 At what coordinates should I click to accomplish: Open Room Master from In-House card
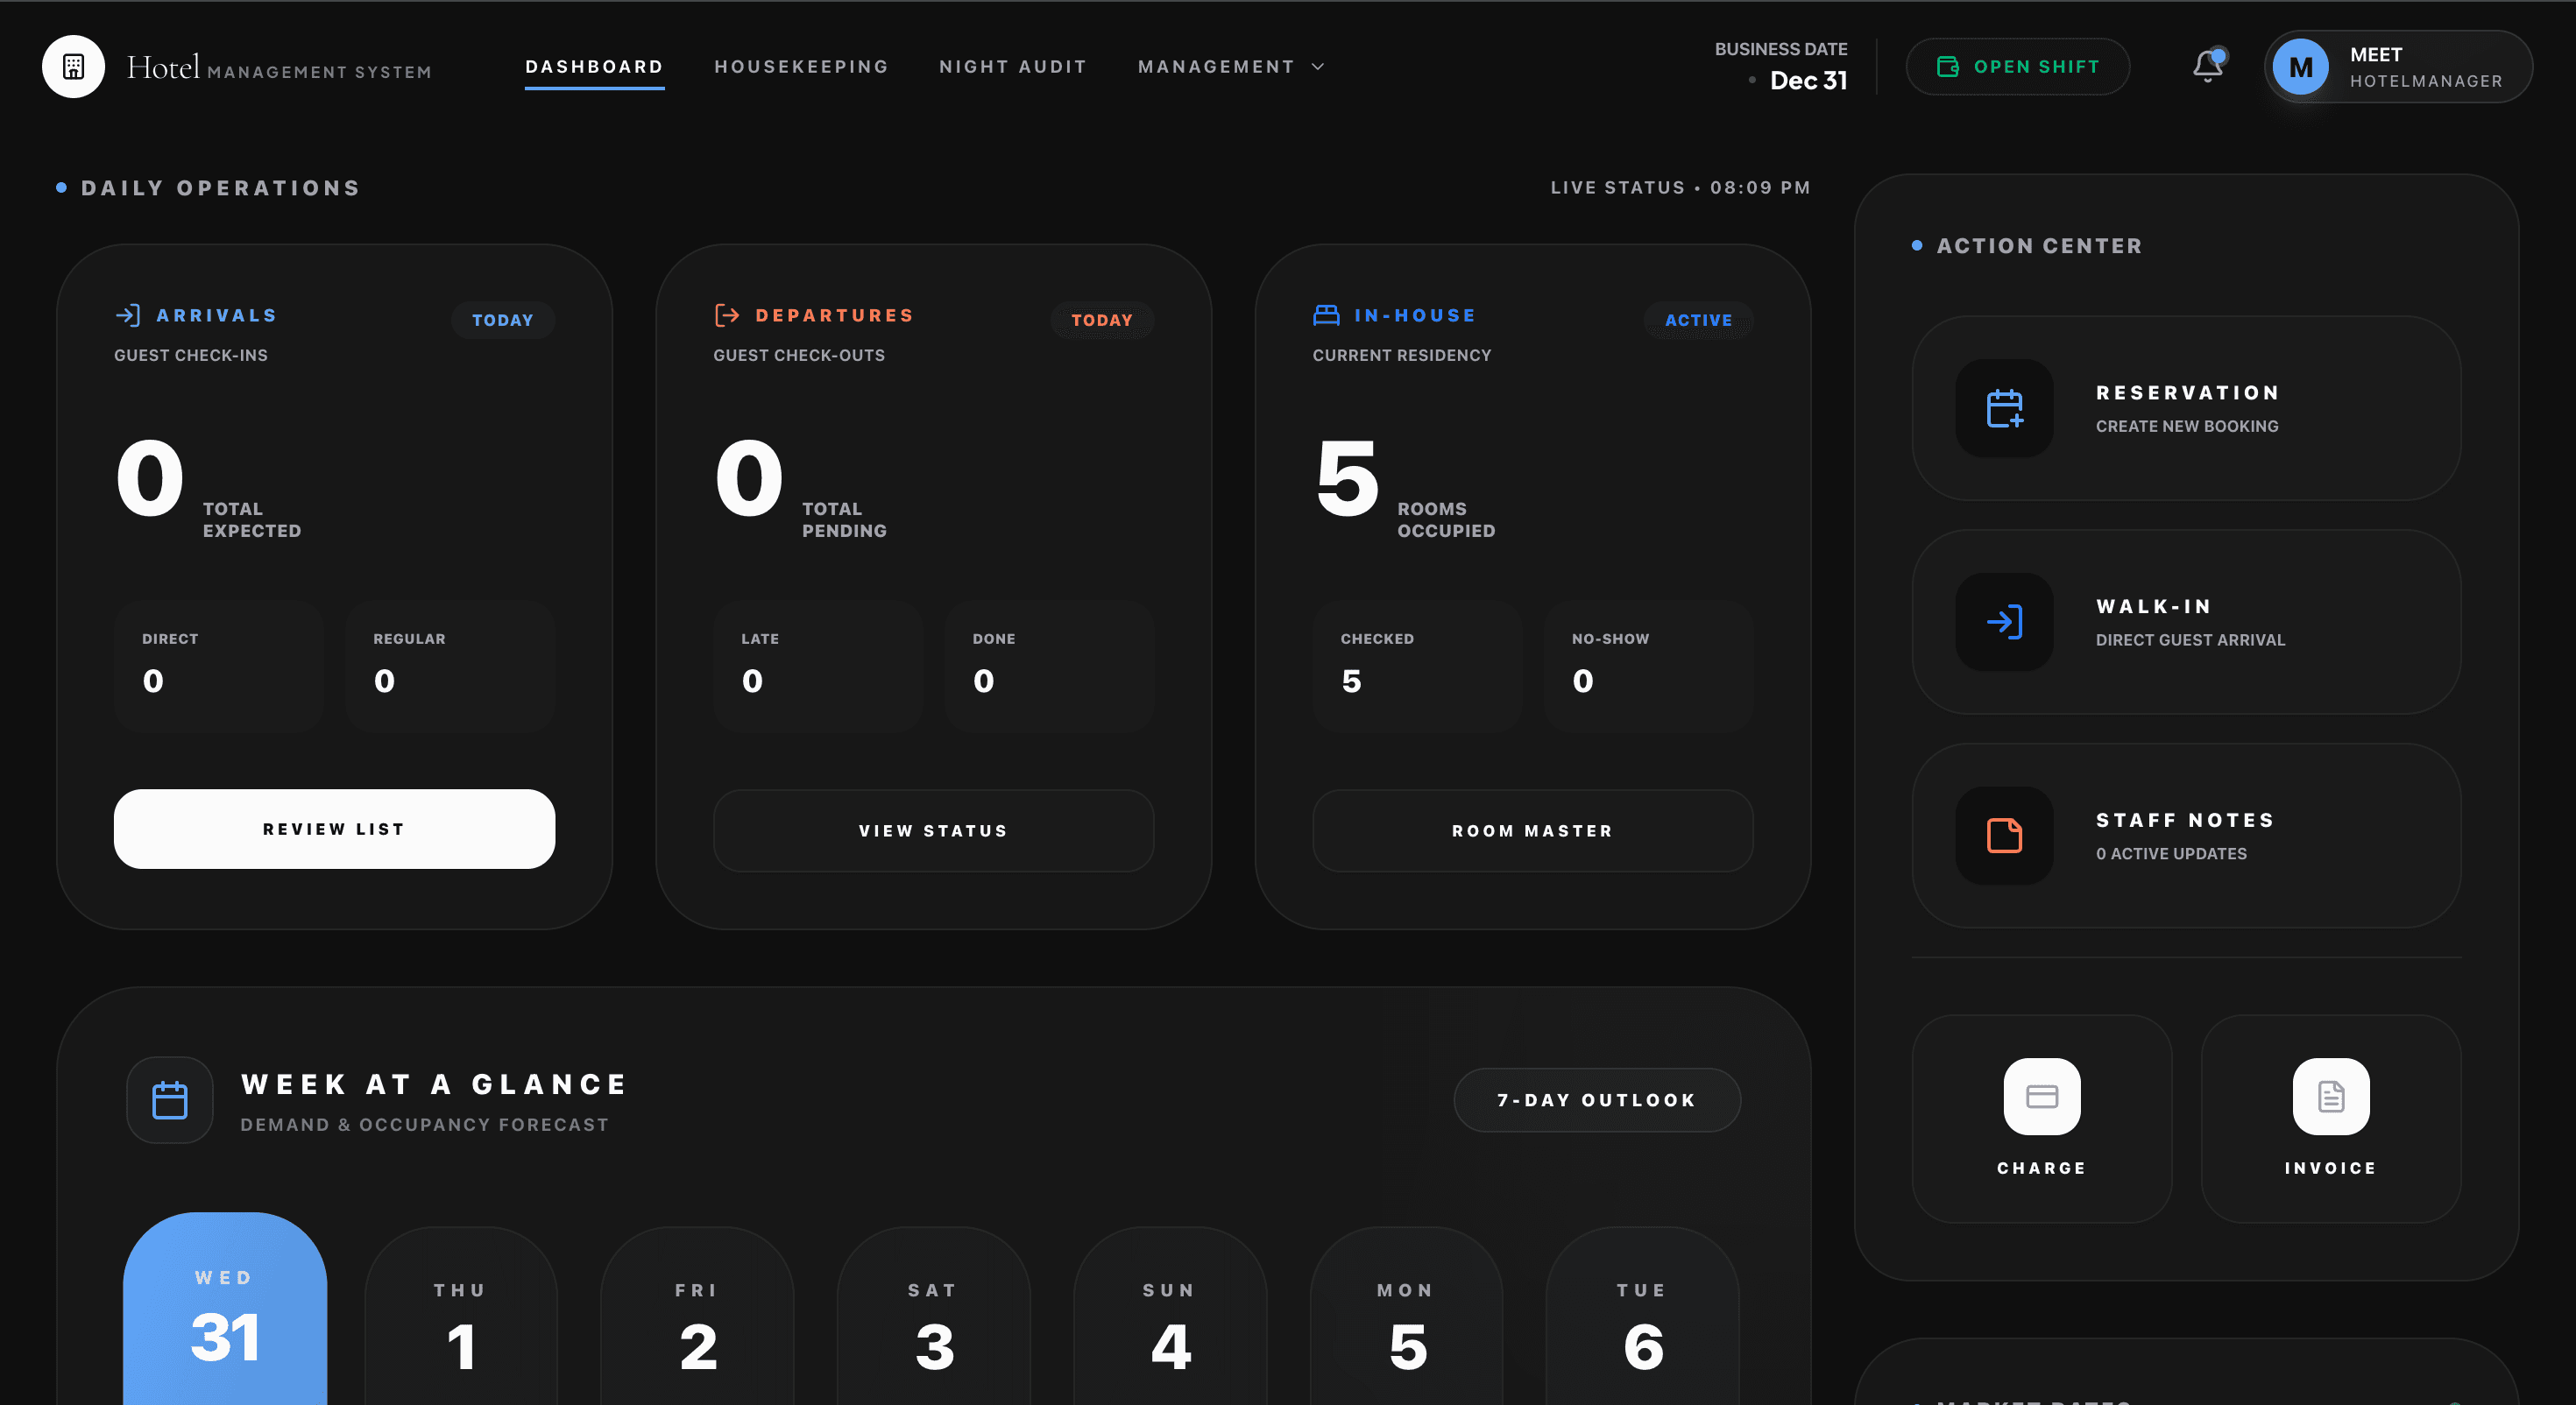point(1532,830)
